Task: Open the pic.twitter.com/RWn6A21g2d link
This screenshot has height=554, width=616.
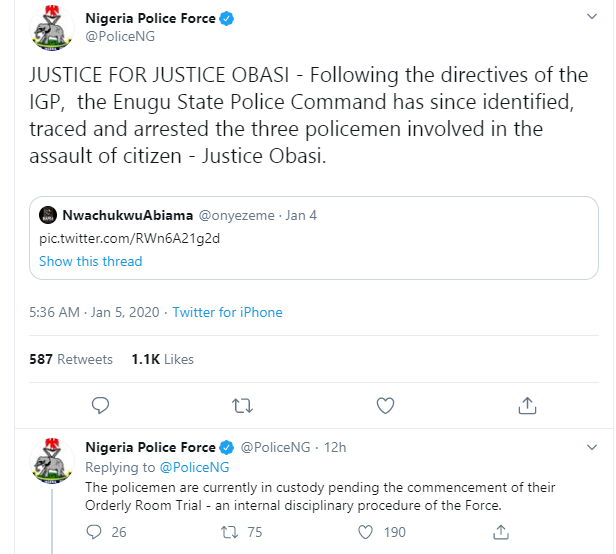Action: tap(129, 239)
